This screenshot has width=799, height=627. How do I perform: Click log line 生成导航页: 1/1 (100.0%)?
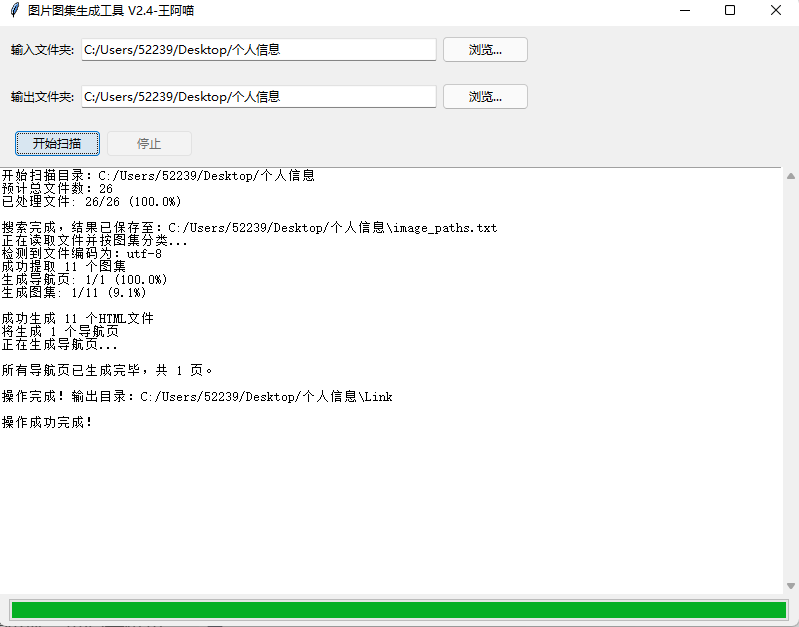[x=84, y=279]
